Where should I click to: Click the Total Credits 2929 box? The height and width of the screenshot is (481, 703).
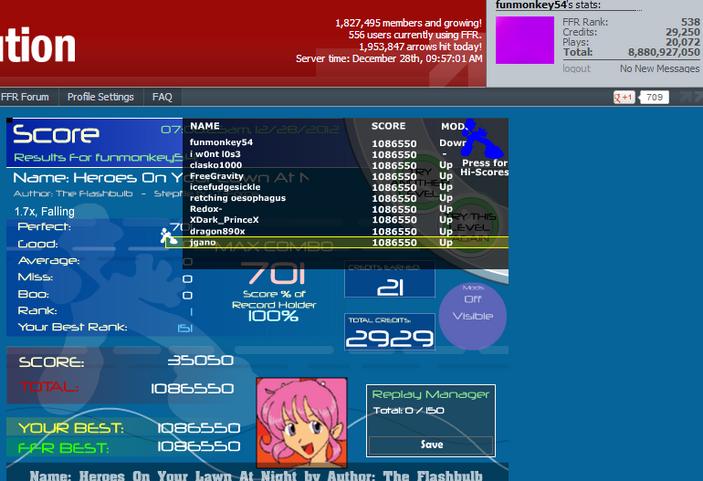tap(390, 332)
